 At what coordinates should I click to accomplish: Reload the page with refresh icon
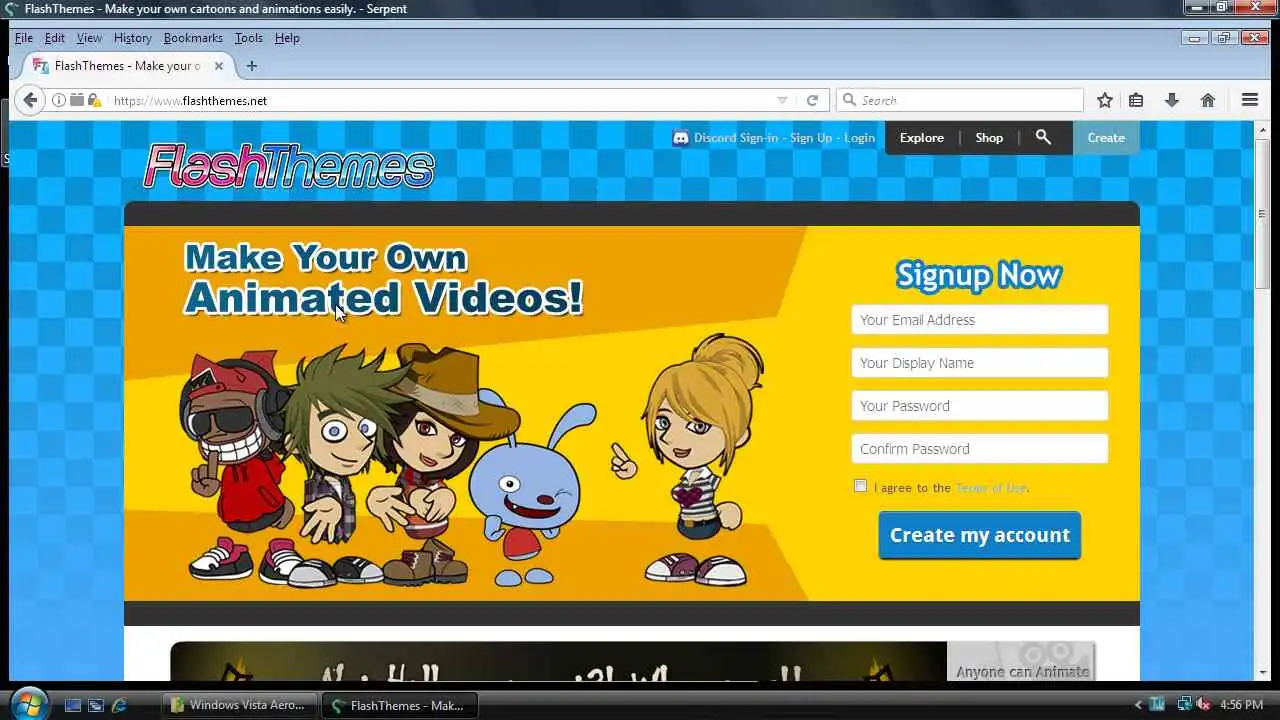(812, 100)
